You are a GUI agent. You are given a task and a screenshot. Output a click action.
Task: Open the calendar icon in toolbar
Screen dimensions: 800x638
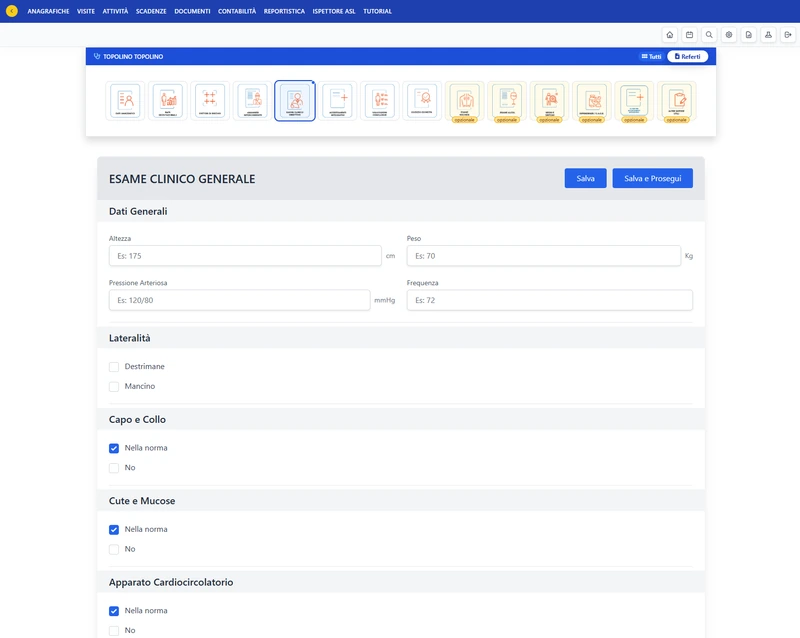(689, 35)
